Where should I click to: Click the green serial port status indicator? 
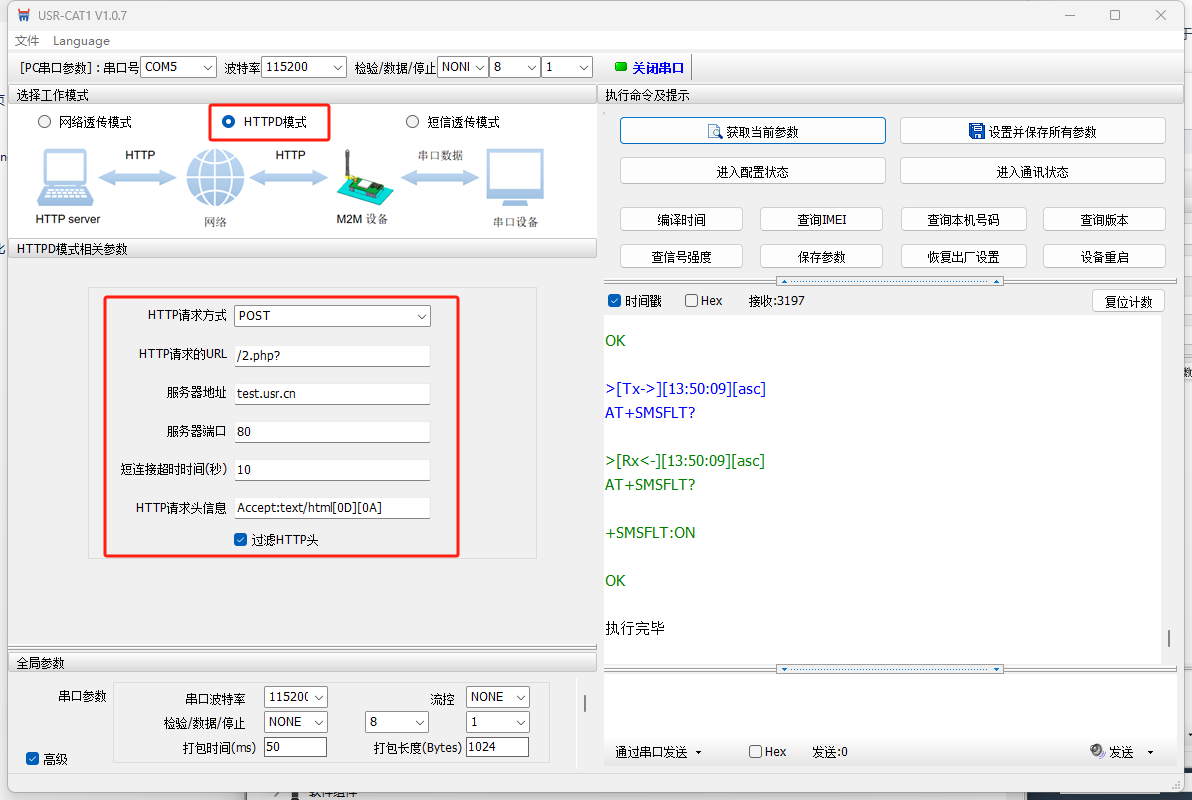621,67
